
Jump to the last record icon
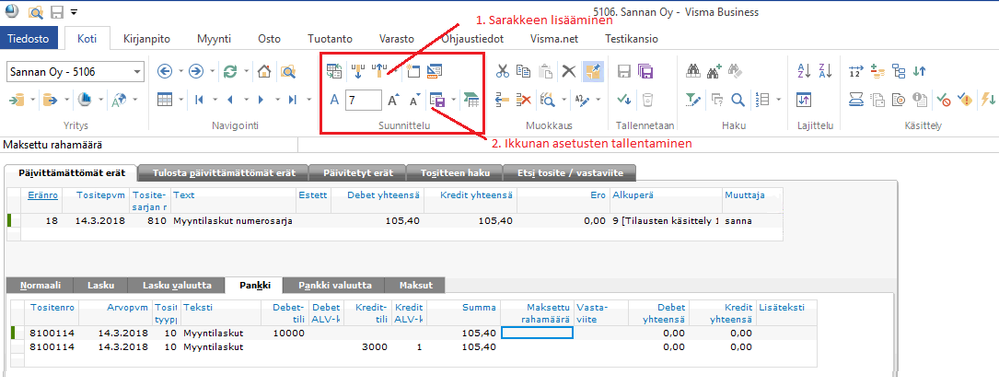(292, 99)
